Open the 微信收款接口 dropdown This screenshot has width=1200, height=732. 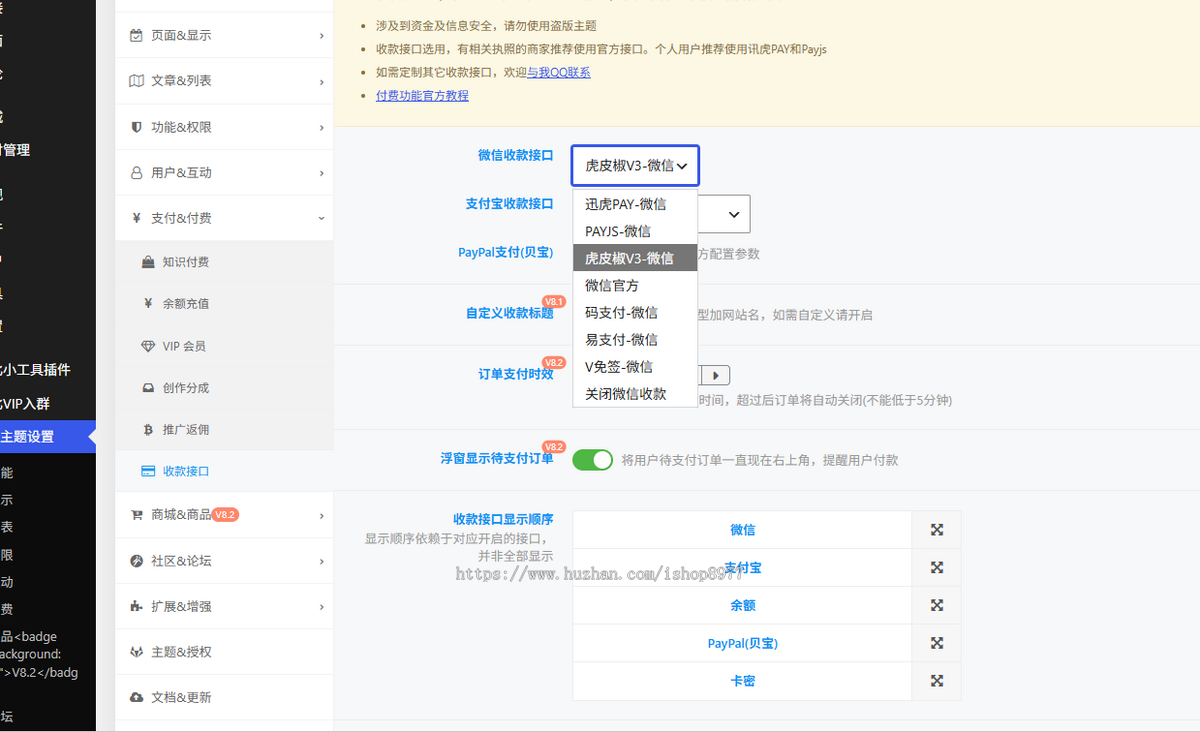pos(635,166)
